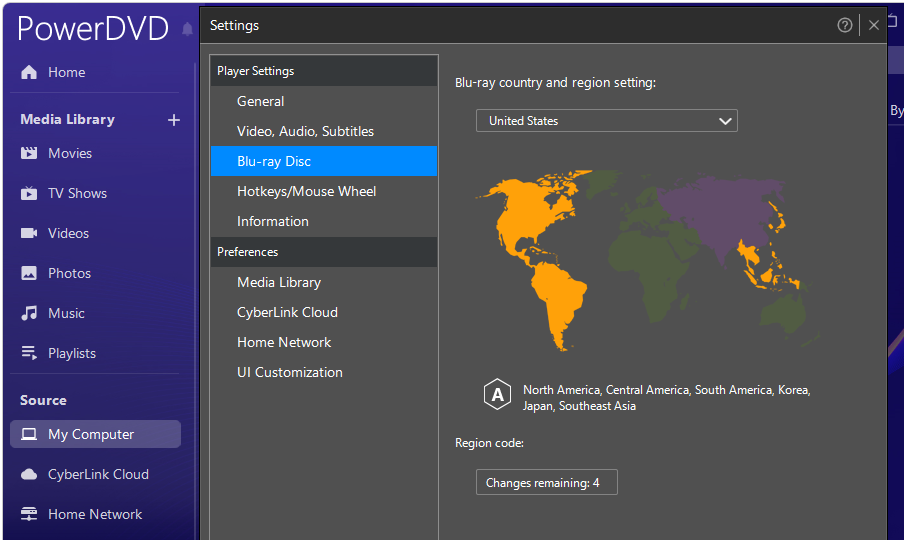Click the Music note icon
The height and width of the screenshot is (540, 904).
click(29, 313)
